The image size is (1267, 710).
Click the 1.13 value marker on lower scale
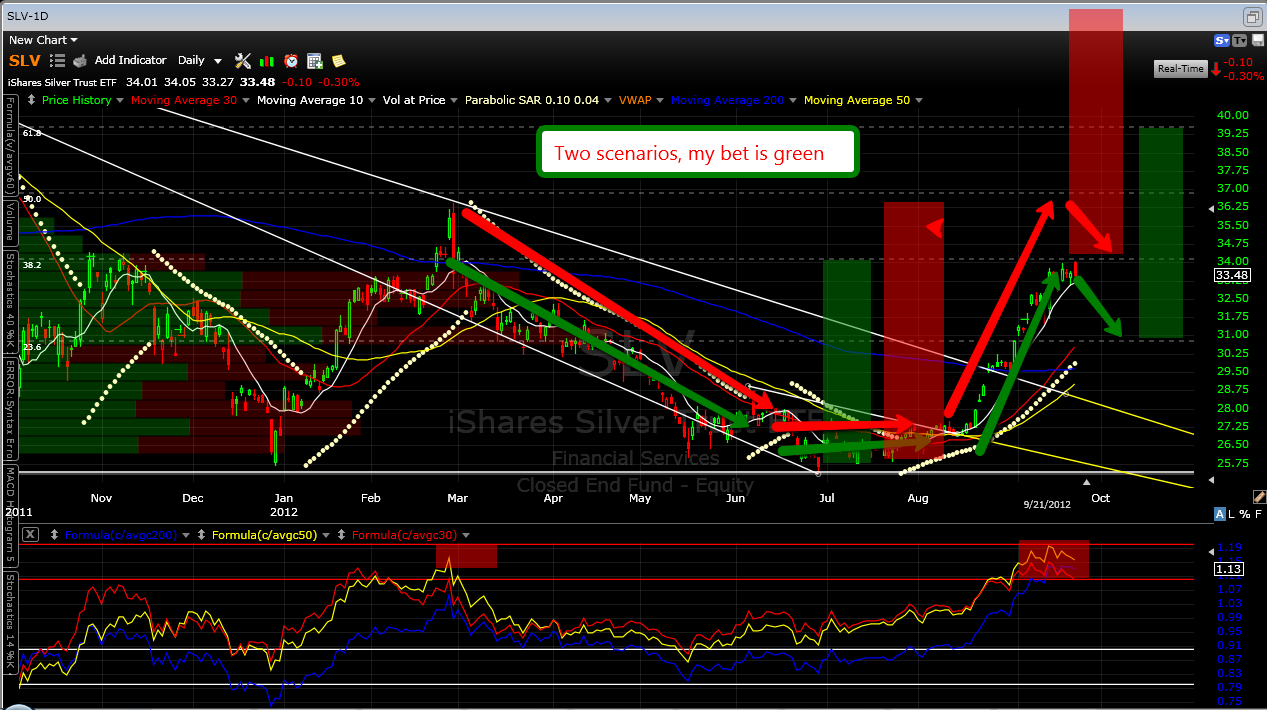1230,569
